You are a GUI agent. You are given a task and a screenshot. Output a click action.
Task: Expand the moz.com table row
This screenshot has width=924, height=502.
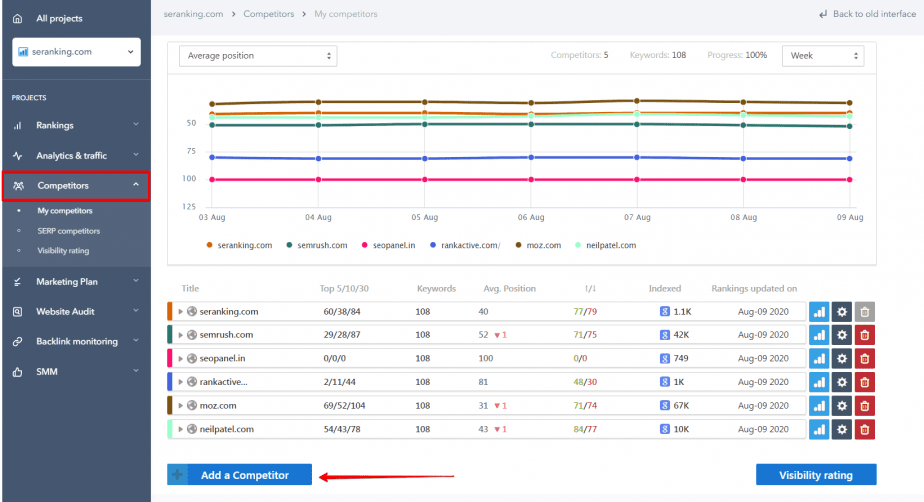point(180,405)
